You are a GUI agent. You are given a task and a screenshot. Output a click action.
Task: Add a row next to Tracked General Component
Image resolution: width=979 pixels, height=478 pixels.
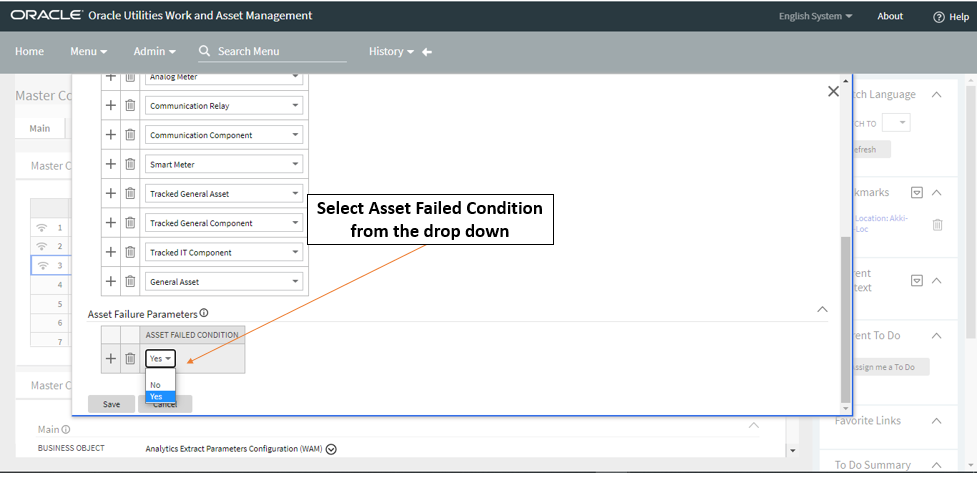[x=111, y=223]
